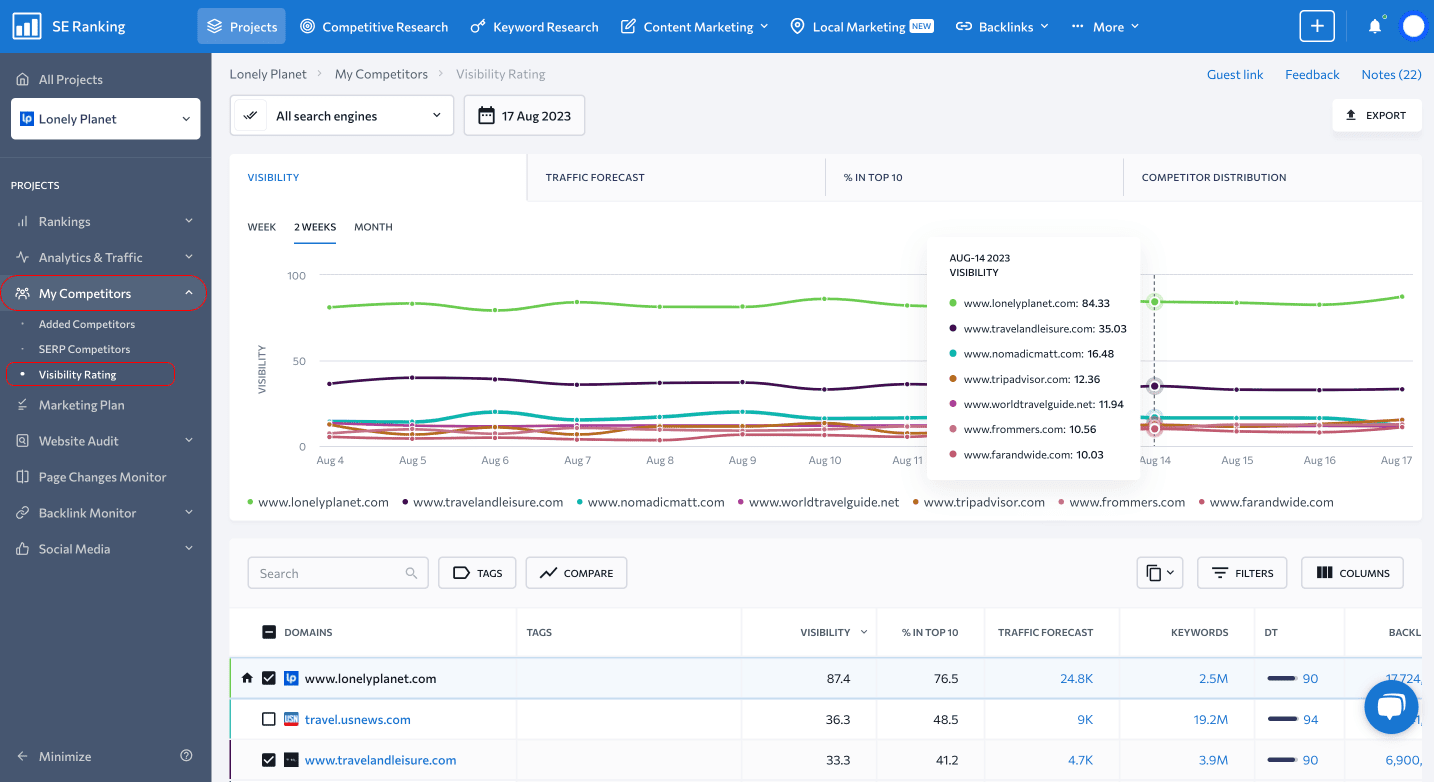1434x782 pixels.
Task: Click the domain search input field
Action: [x=338, y=573]
